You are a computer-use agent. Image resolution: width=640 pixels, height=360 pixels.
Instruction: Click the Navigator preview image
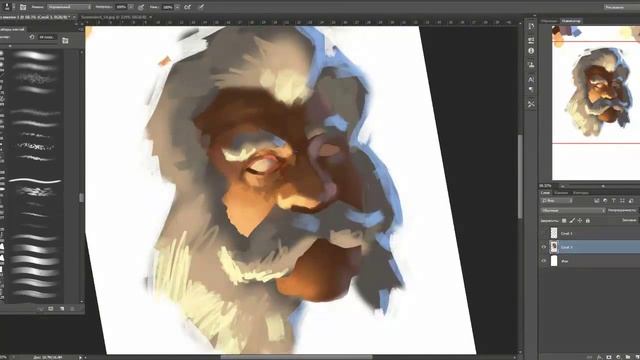pyautogui.click(x=596, y=102)
